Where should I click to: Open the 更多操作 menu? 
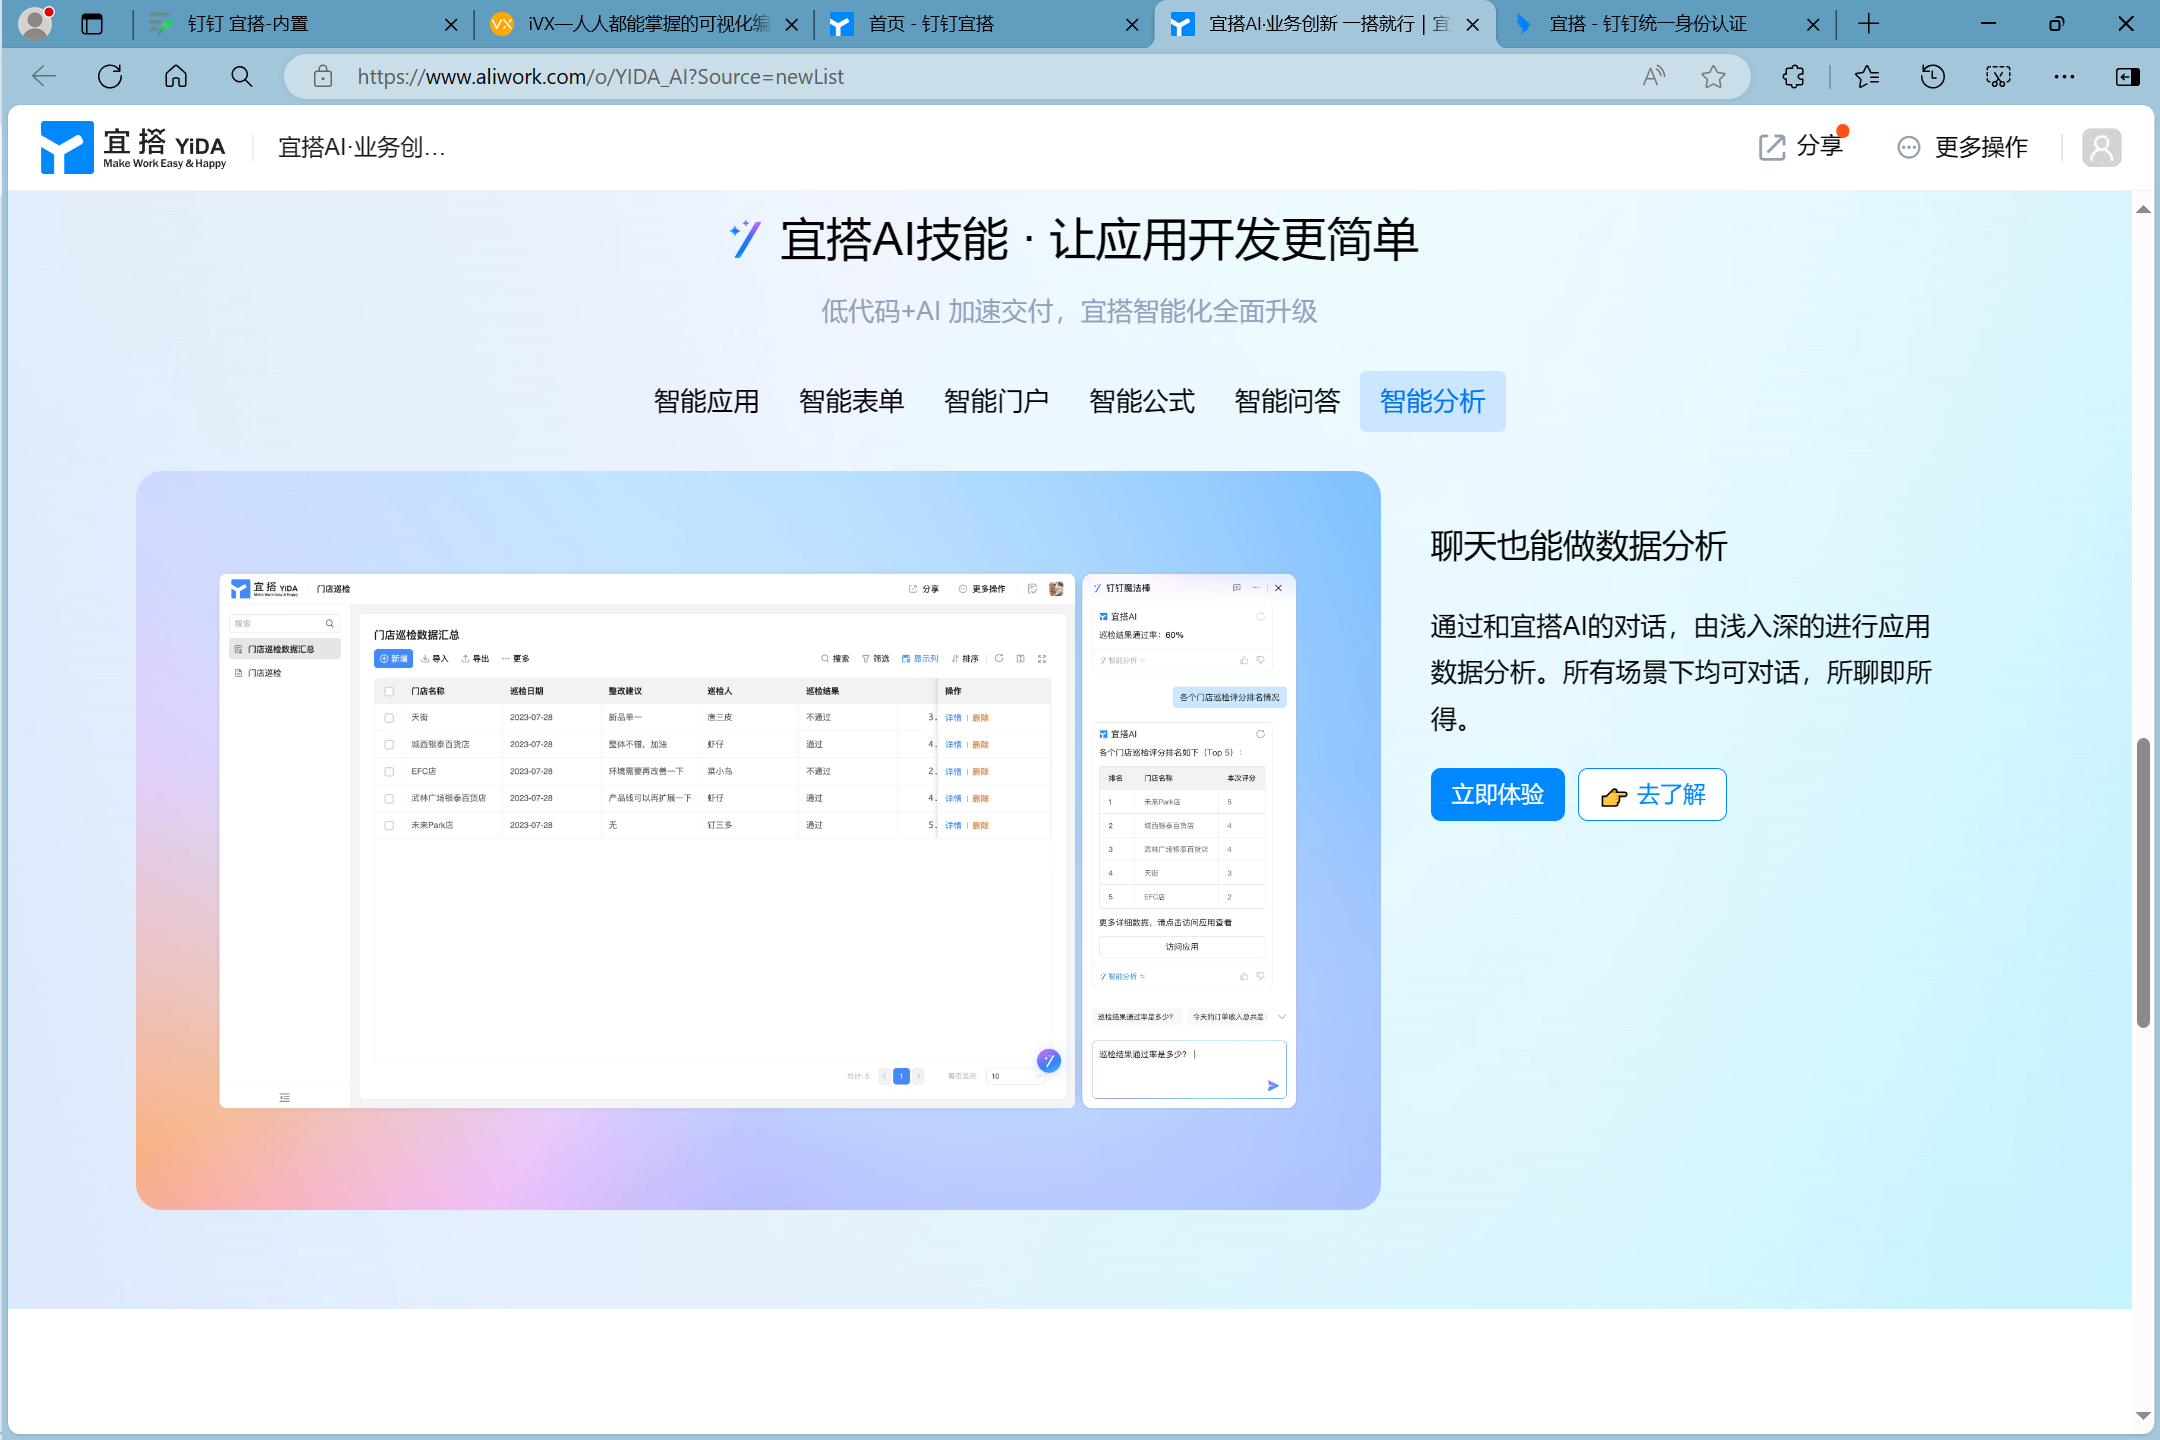tap(1962, 147)
